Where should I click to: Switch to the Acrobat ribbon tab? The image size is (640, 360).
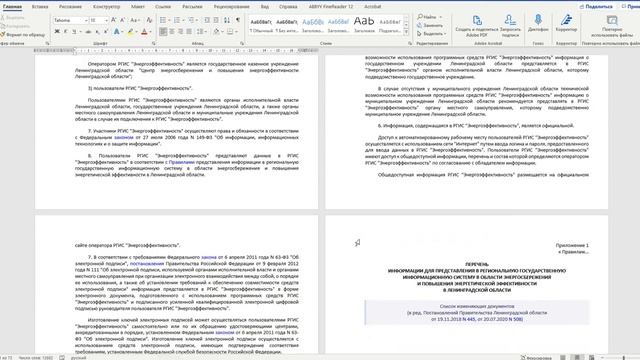coord(372,7)
